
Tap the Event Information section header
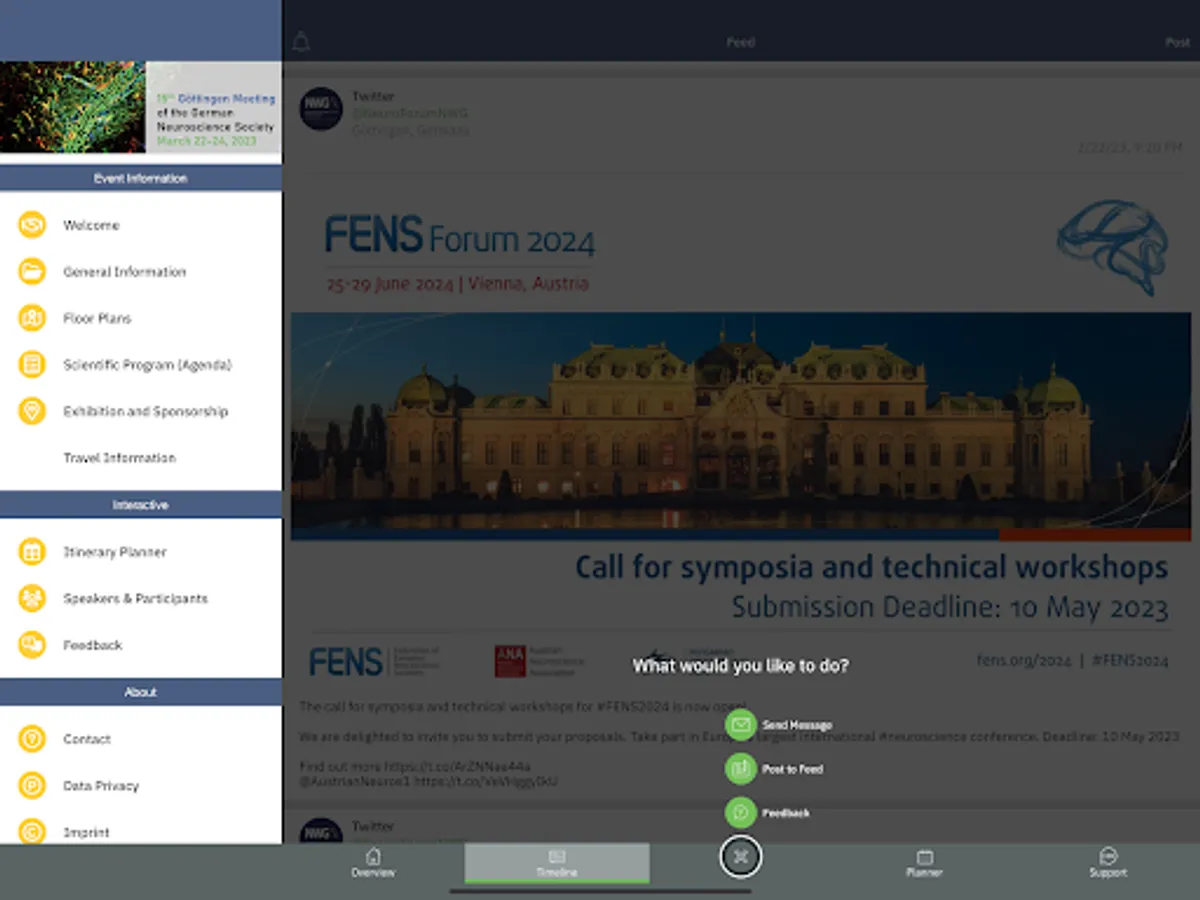point(141,178)
